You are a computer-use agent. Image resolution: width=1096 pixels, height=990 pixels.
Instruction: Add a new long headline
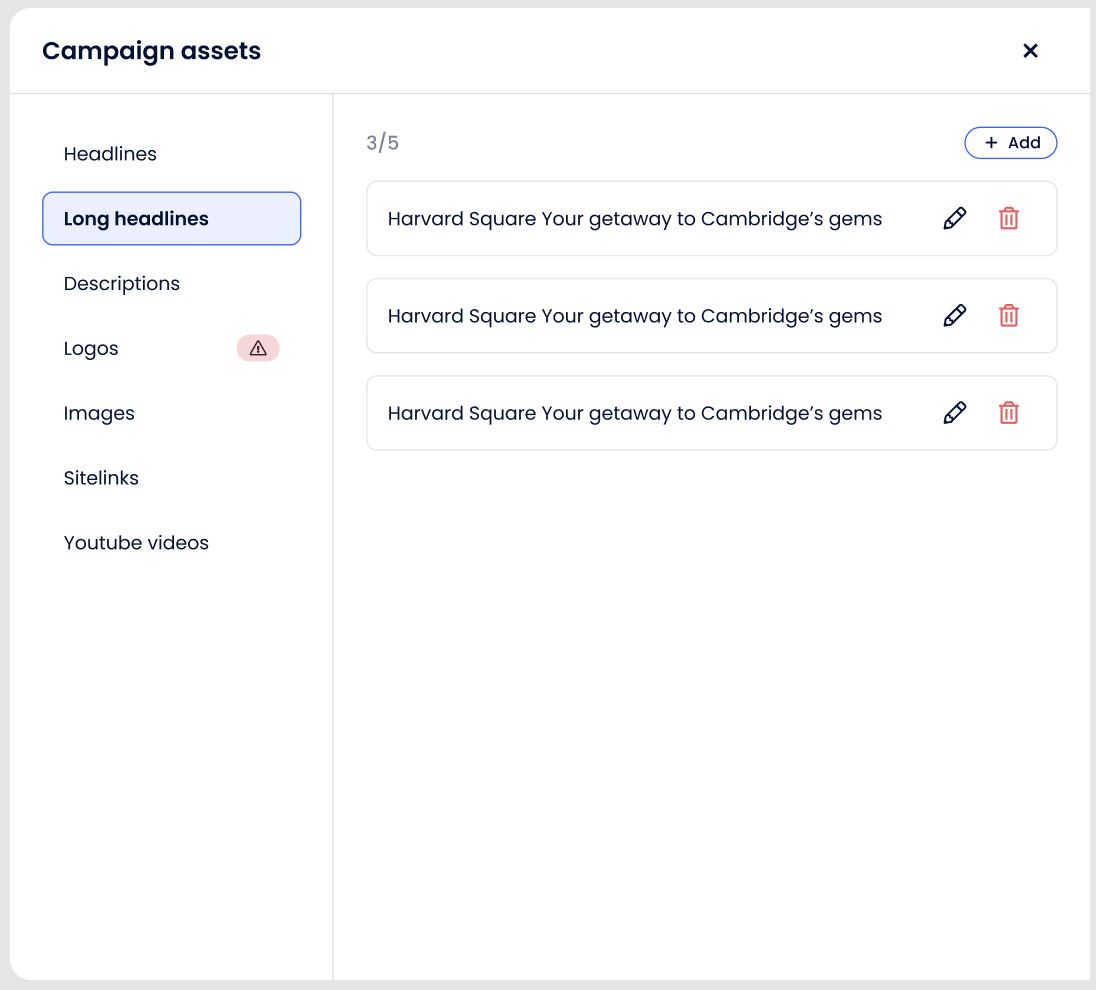click(1011, 143)
